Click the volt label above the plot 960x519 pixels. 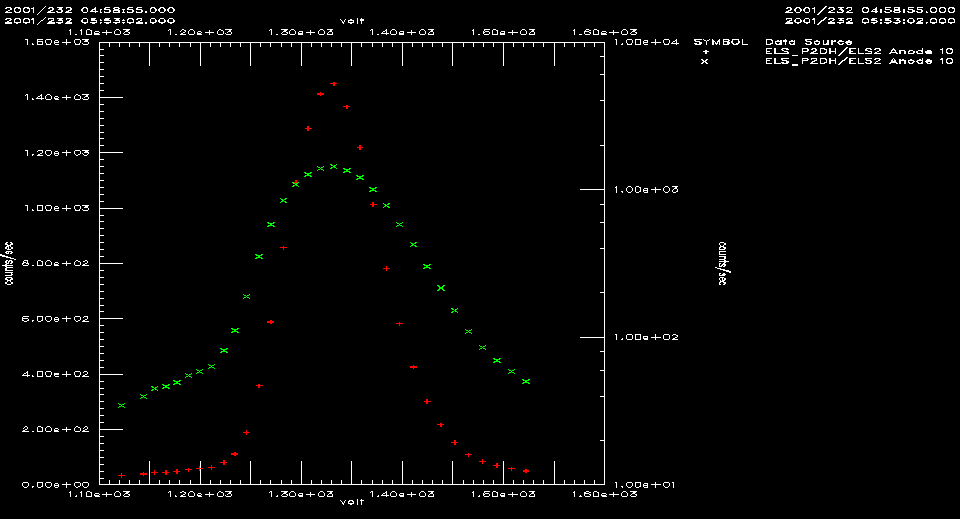pos(352,21)
